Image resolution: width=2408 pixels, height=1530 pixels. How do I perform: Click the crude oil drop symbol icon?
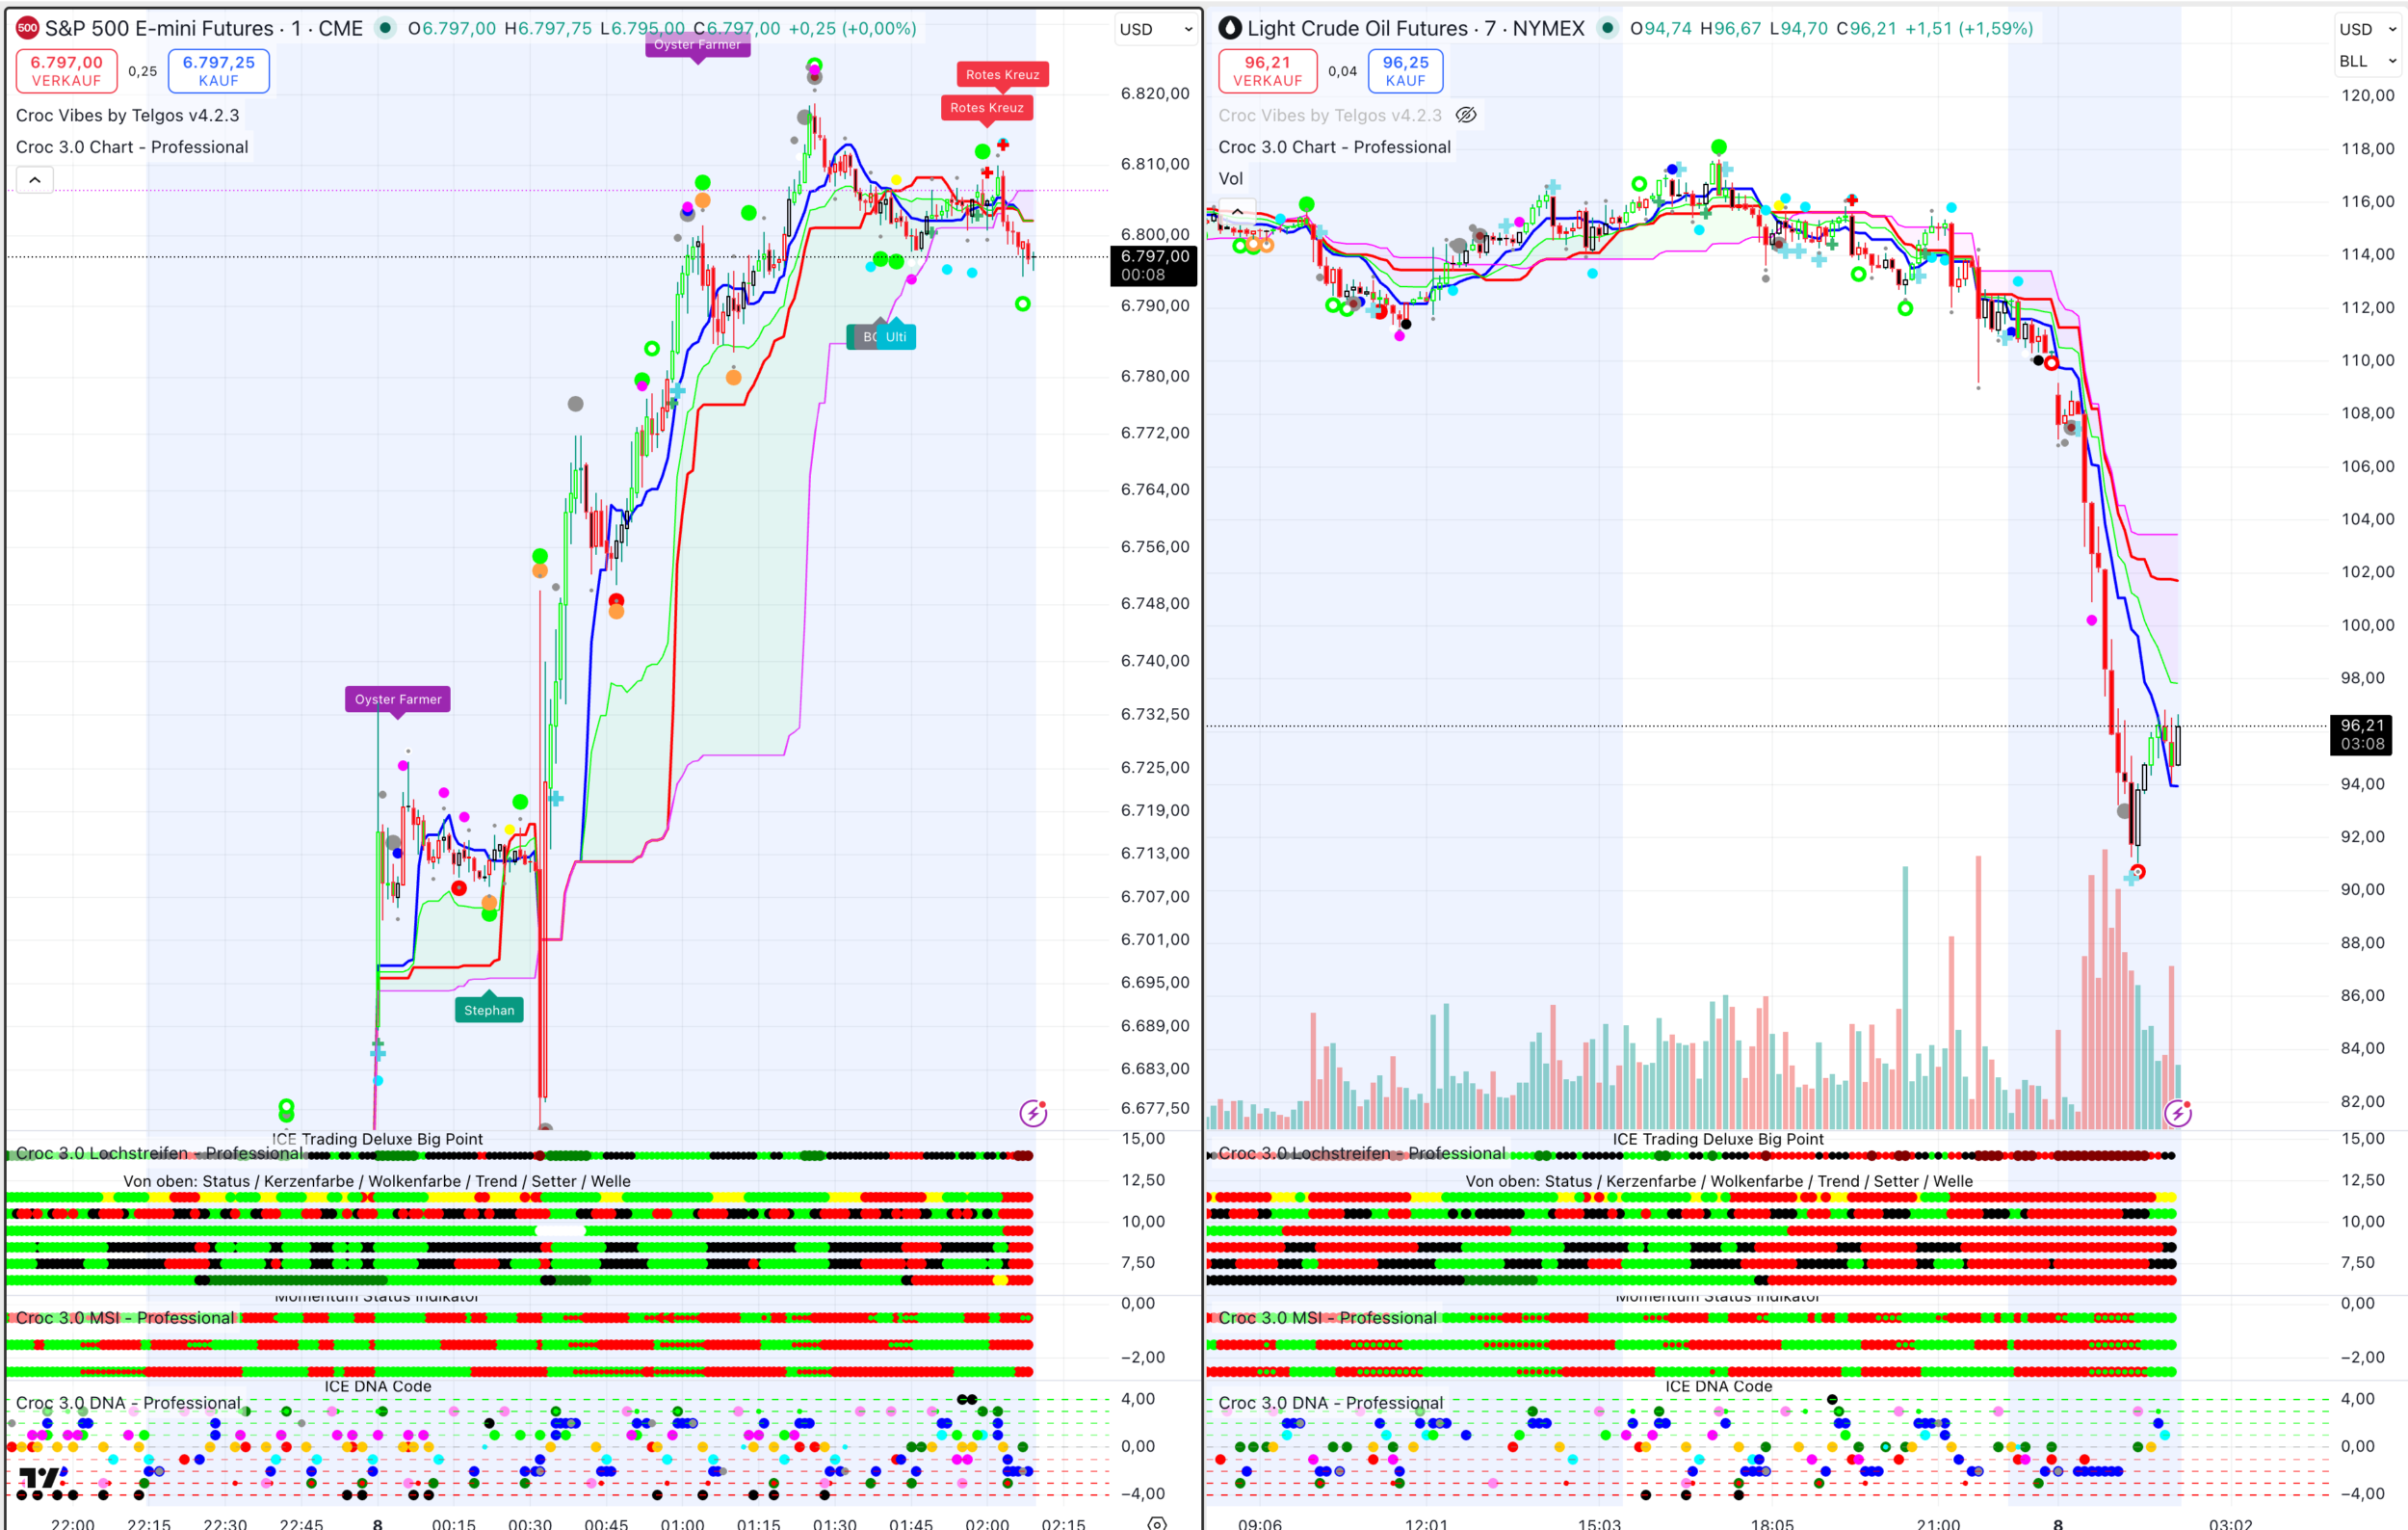point(1230,28)
